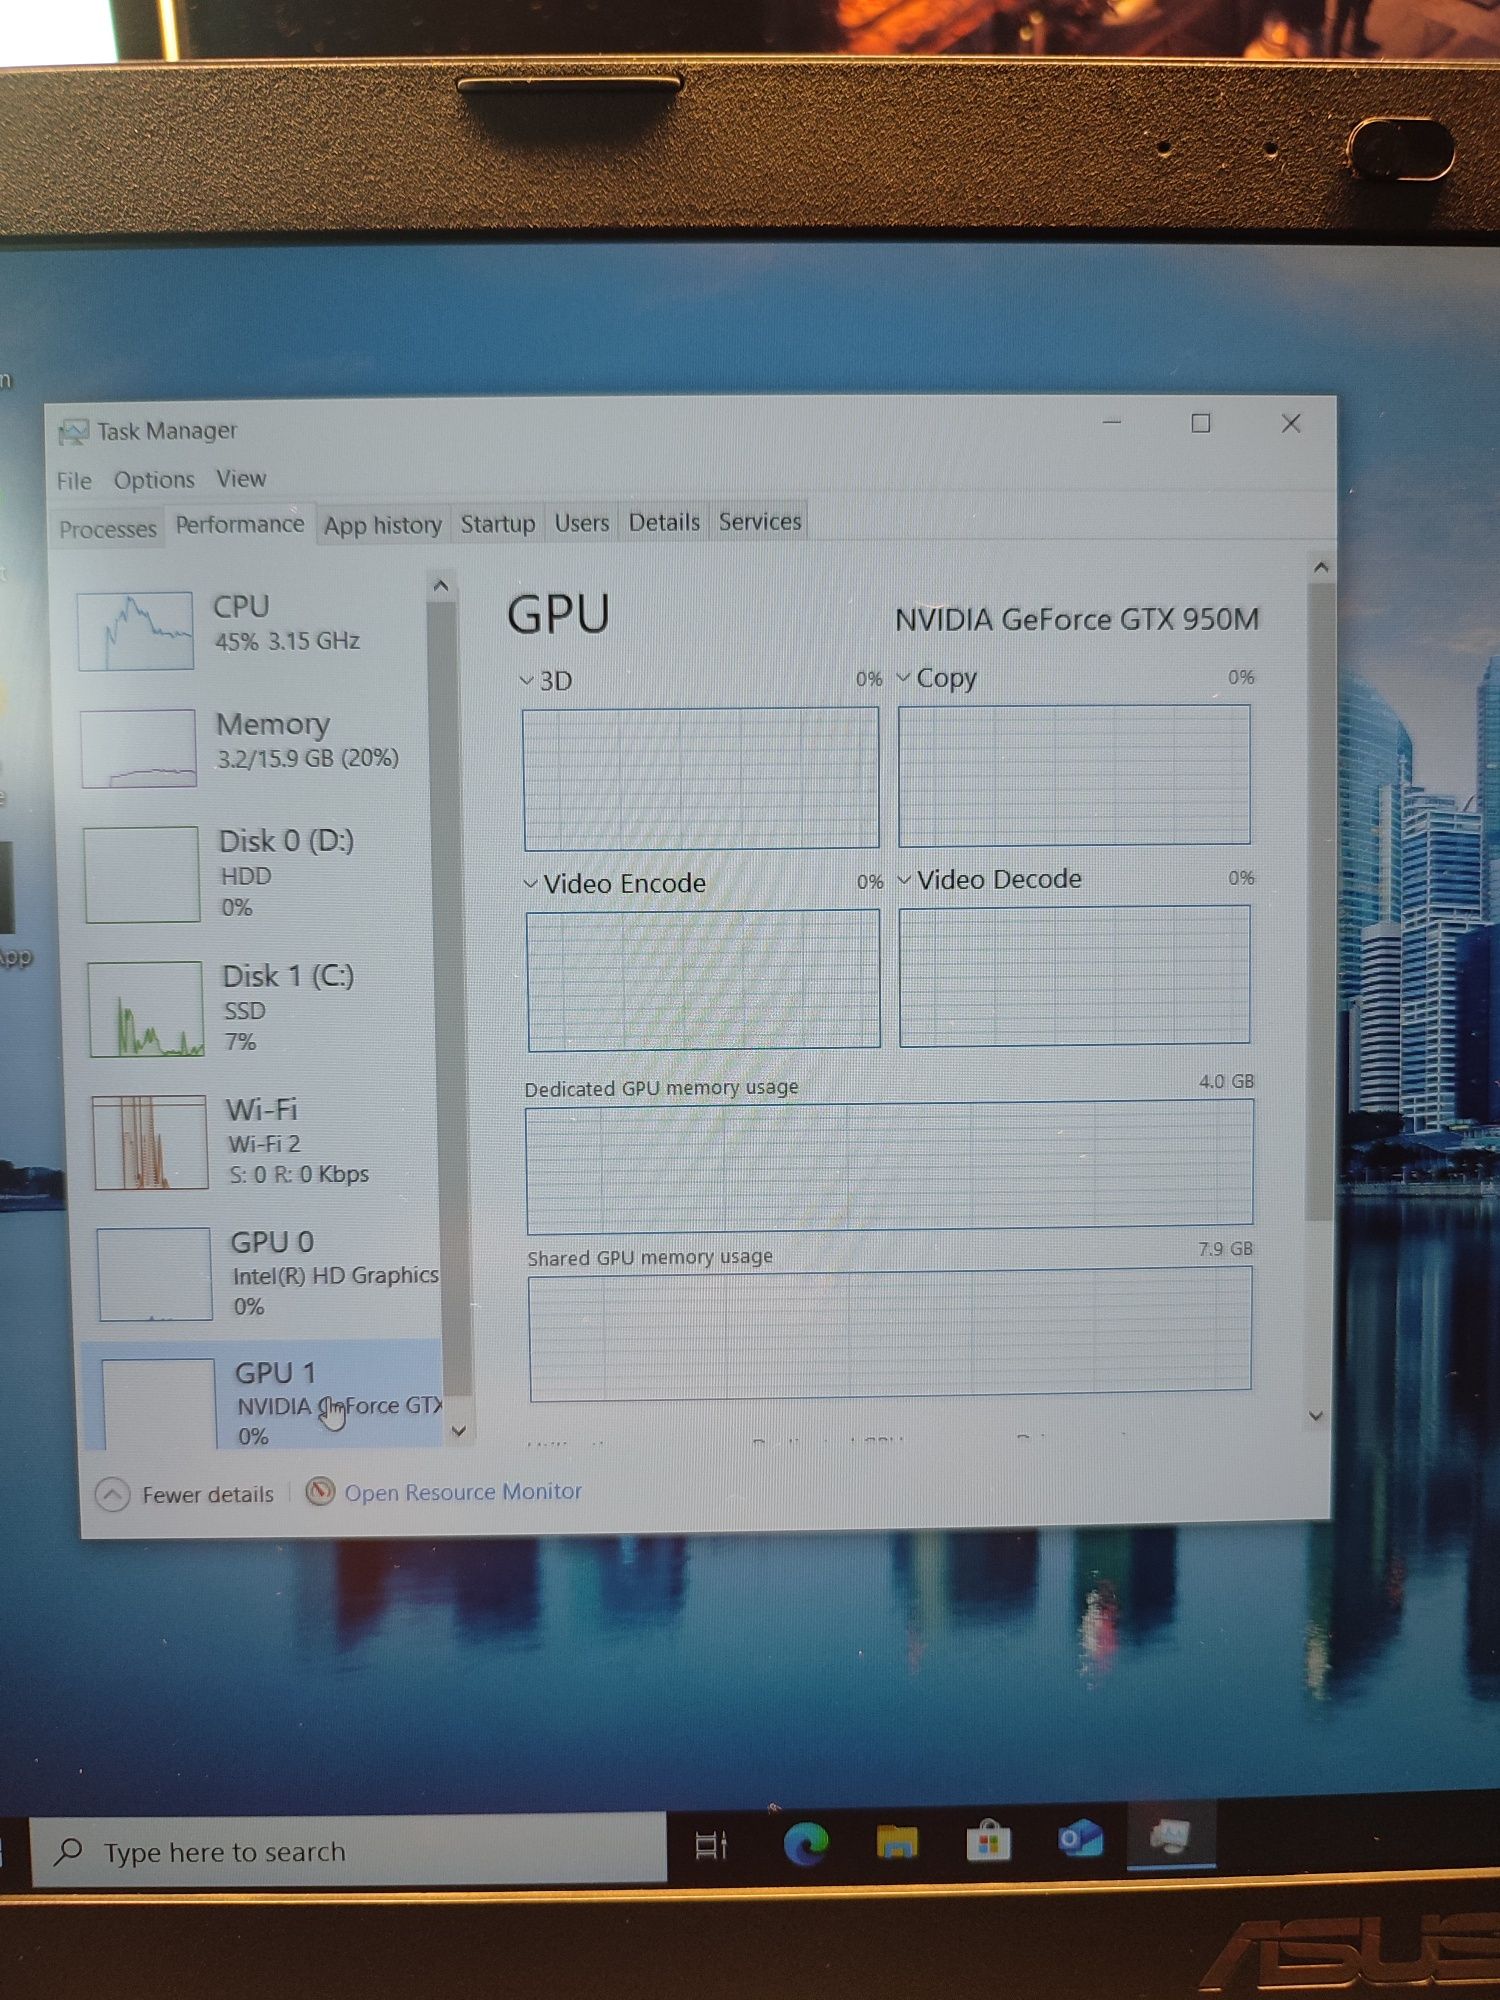Open the 3D engine dropdown
Image resolution: width=1500 pixels, height=2000 pixels.
tap(546, 681)
